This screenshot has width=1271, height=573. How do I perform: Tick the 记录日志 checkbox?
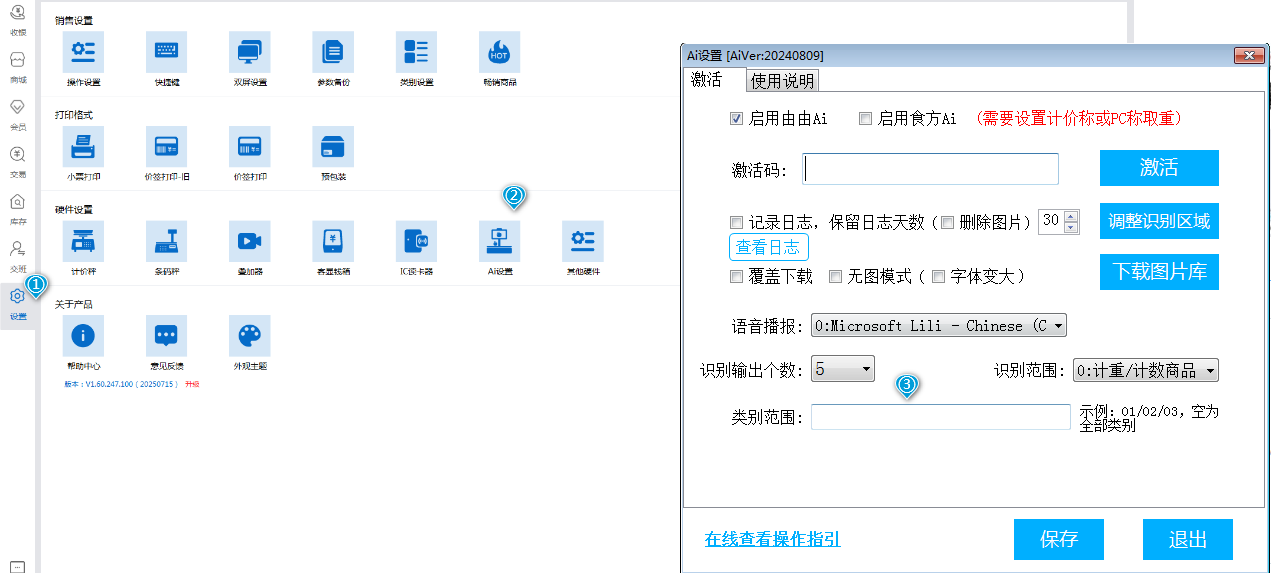point(737,222)
